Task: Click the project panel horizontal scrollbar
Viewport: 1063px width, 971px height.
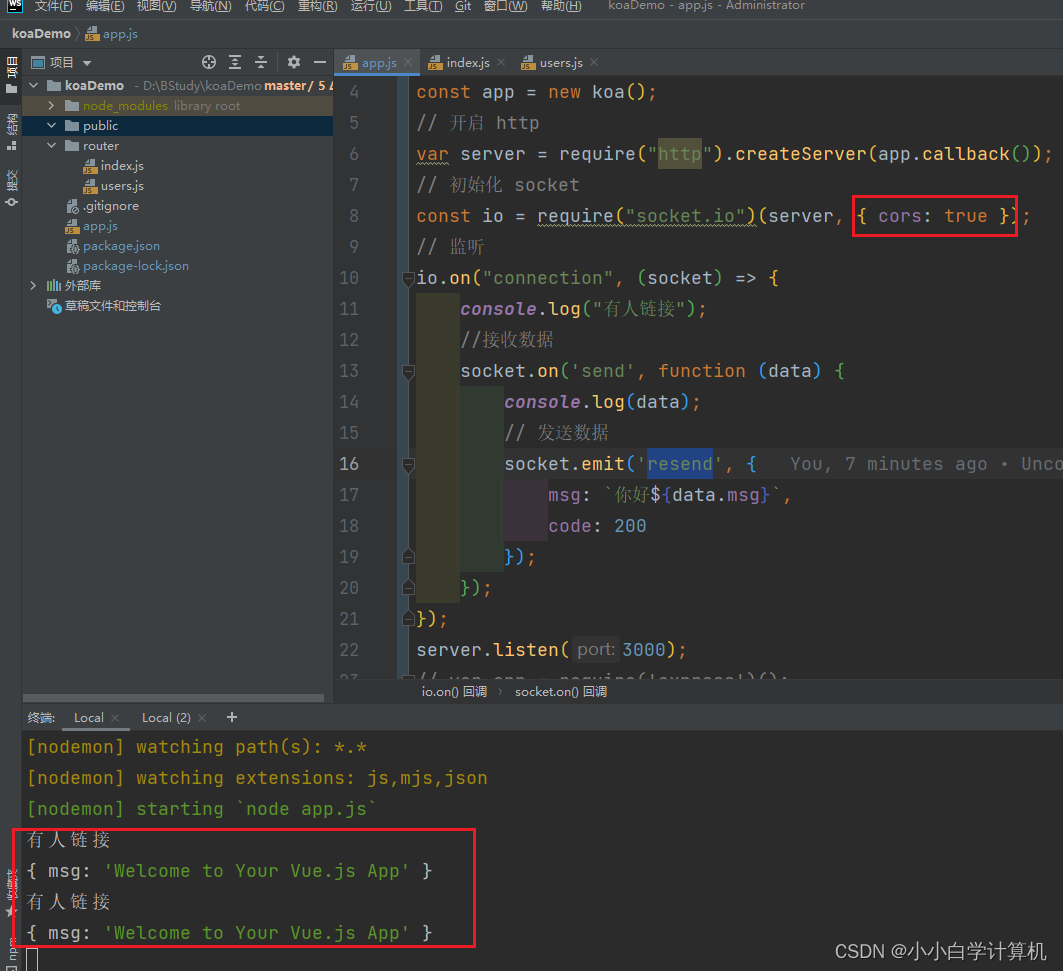Action: tap(174, 698)
